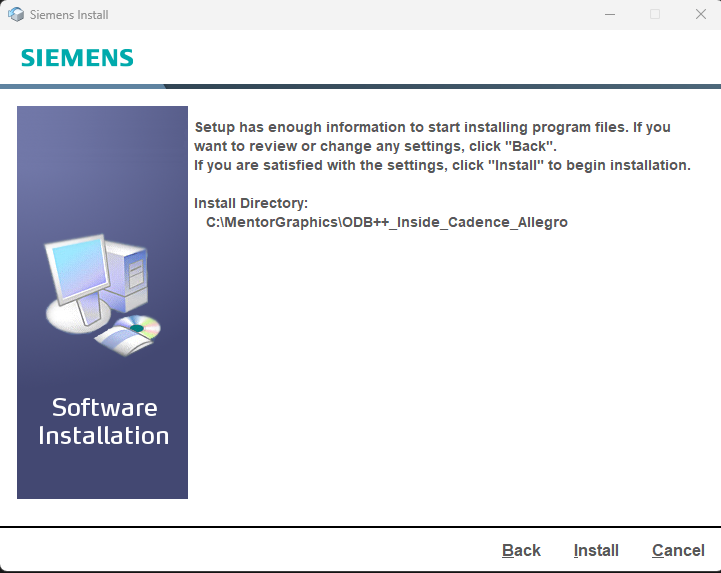This screenshot has width=721, height=573.
Task: Click the "Software Installation" banner text
Action: 104,421
